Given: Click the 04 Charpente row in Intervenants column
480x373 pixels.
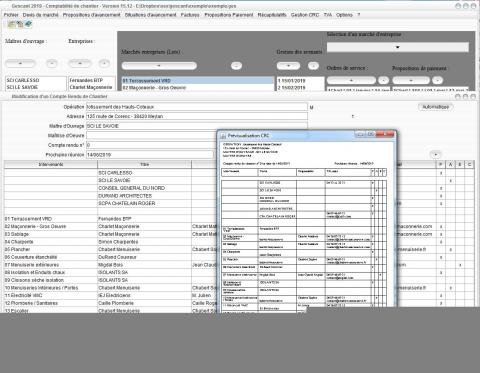Looking at the screenshot, I should (51, 242).
